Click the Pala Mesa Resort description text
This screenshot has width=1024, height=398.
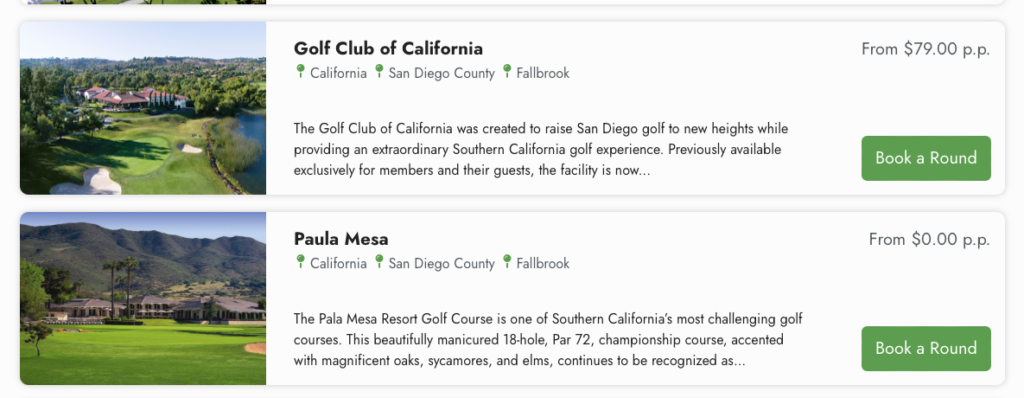(x=548, y=340)
